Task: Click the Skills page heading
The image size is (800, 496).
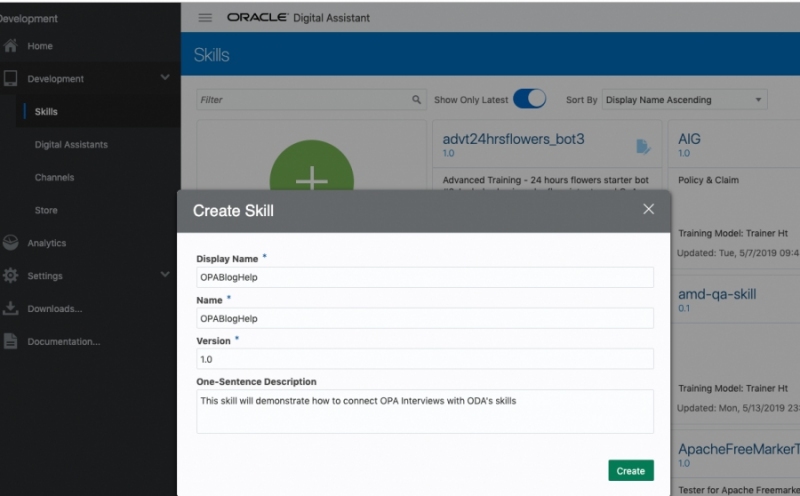Action: point(211,55)
